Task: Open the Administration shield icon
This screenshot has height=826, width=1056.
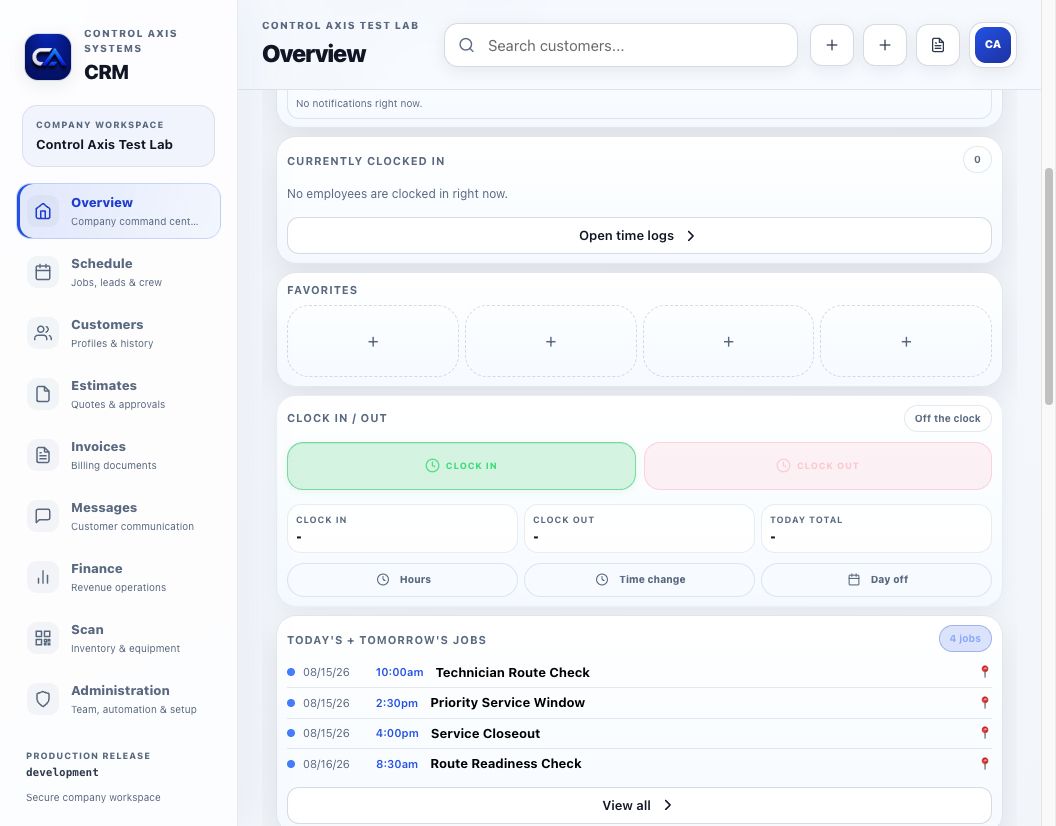Action: (43, 699)
